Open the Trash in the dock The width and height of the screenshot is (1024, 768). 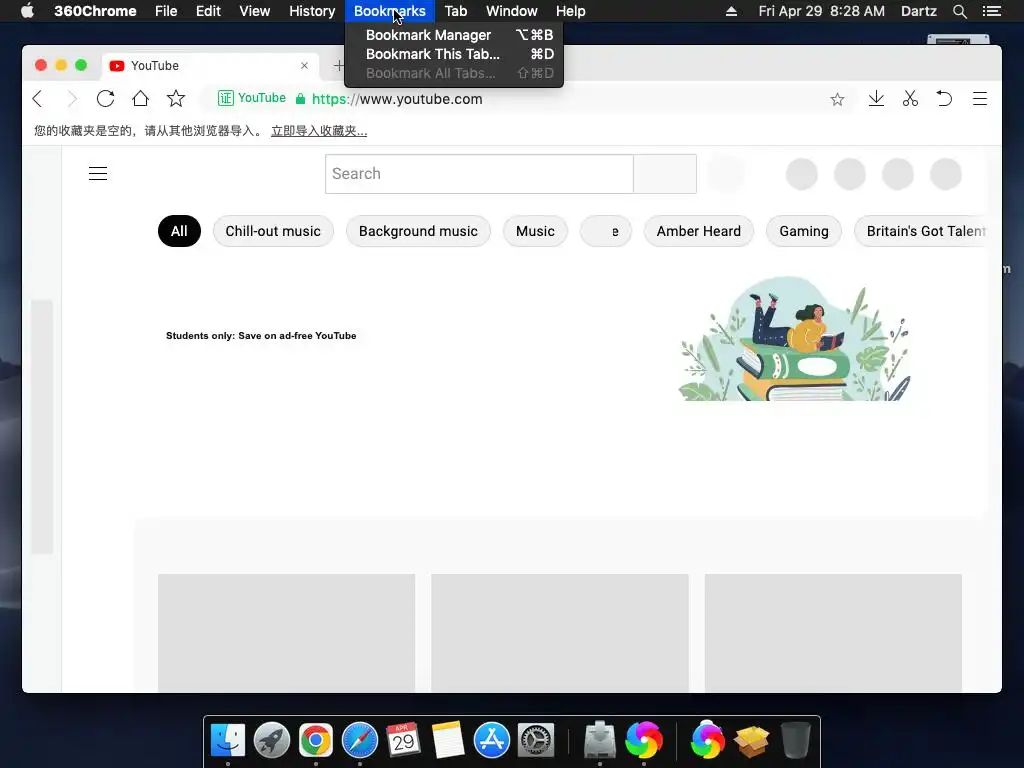(x=795, y=740)
